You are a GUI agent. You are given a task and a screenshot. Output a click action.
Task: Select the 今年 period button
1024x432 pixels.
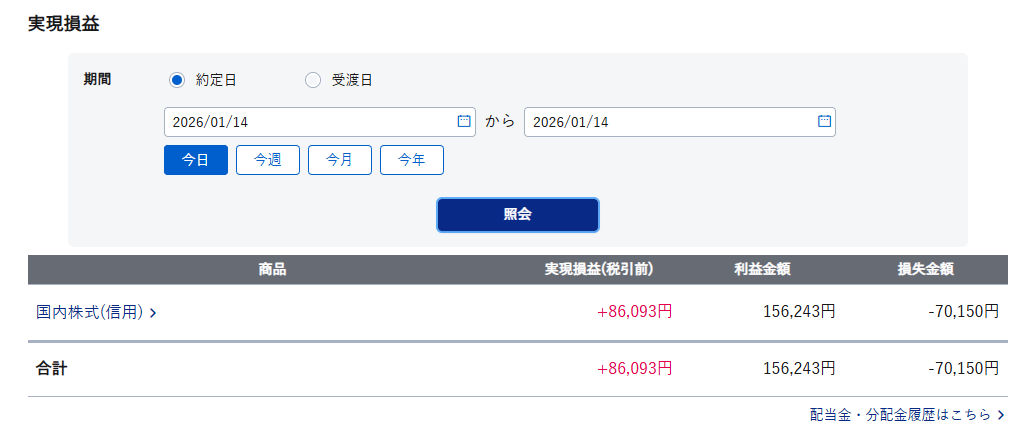[x=412, y=160]
